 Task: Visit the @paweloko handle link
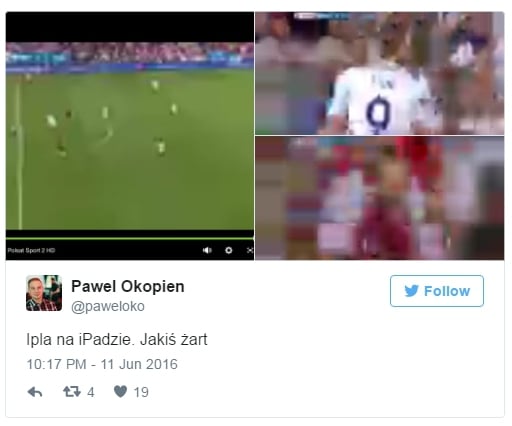point(108,306)
